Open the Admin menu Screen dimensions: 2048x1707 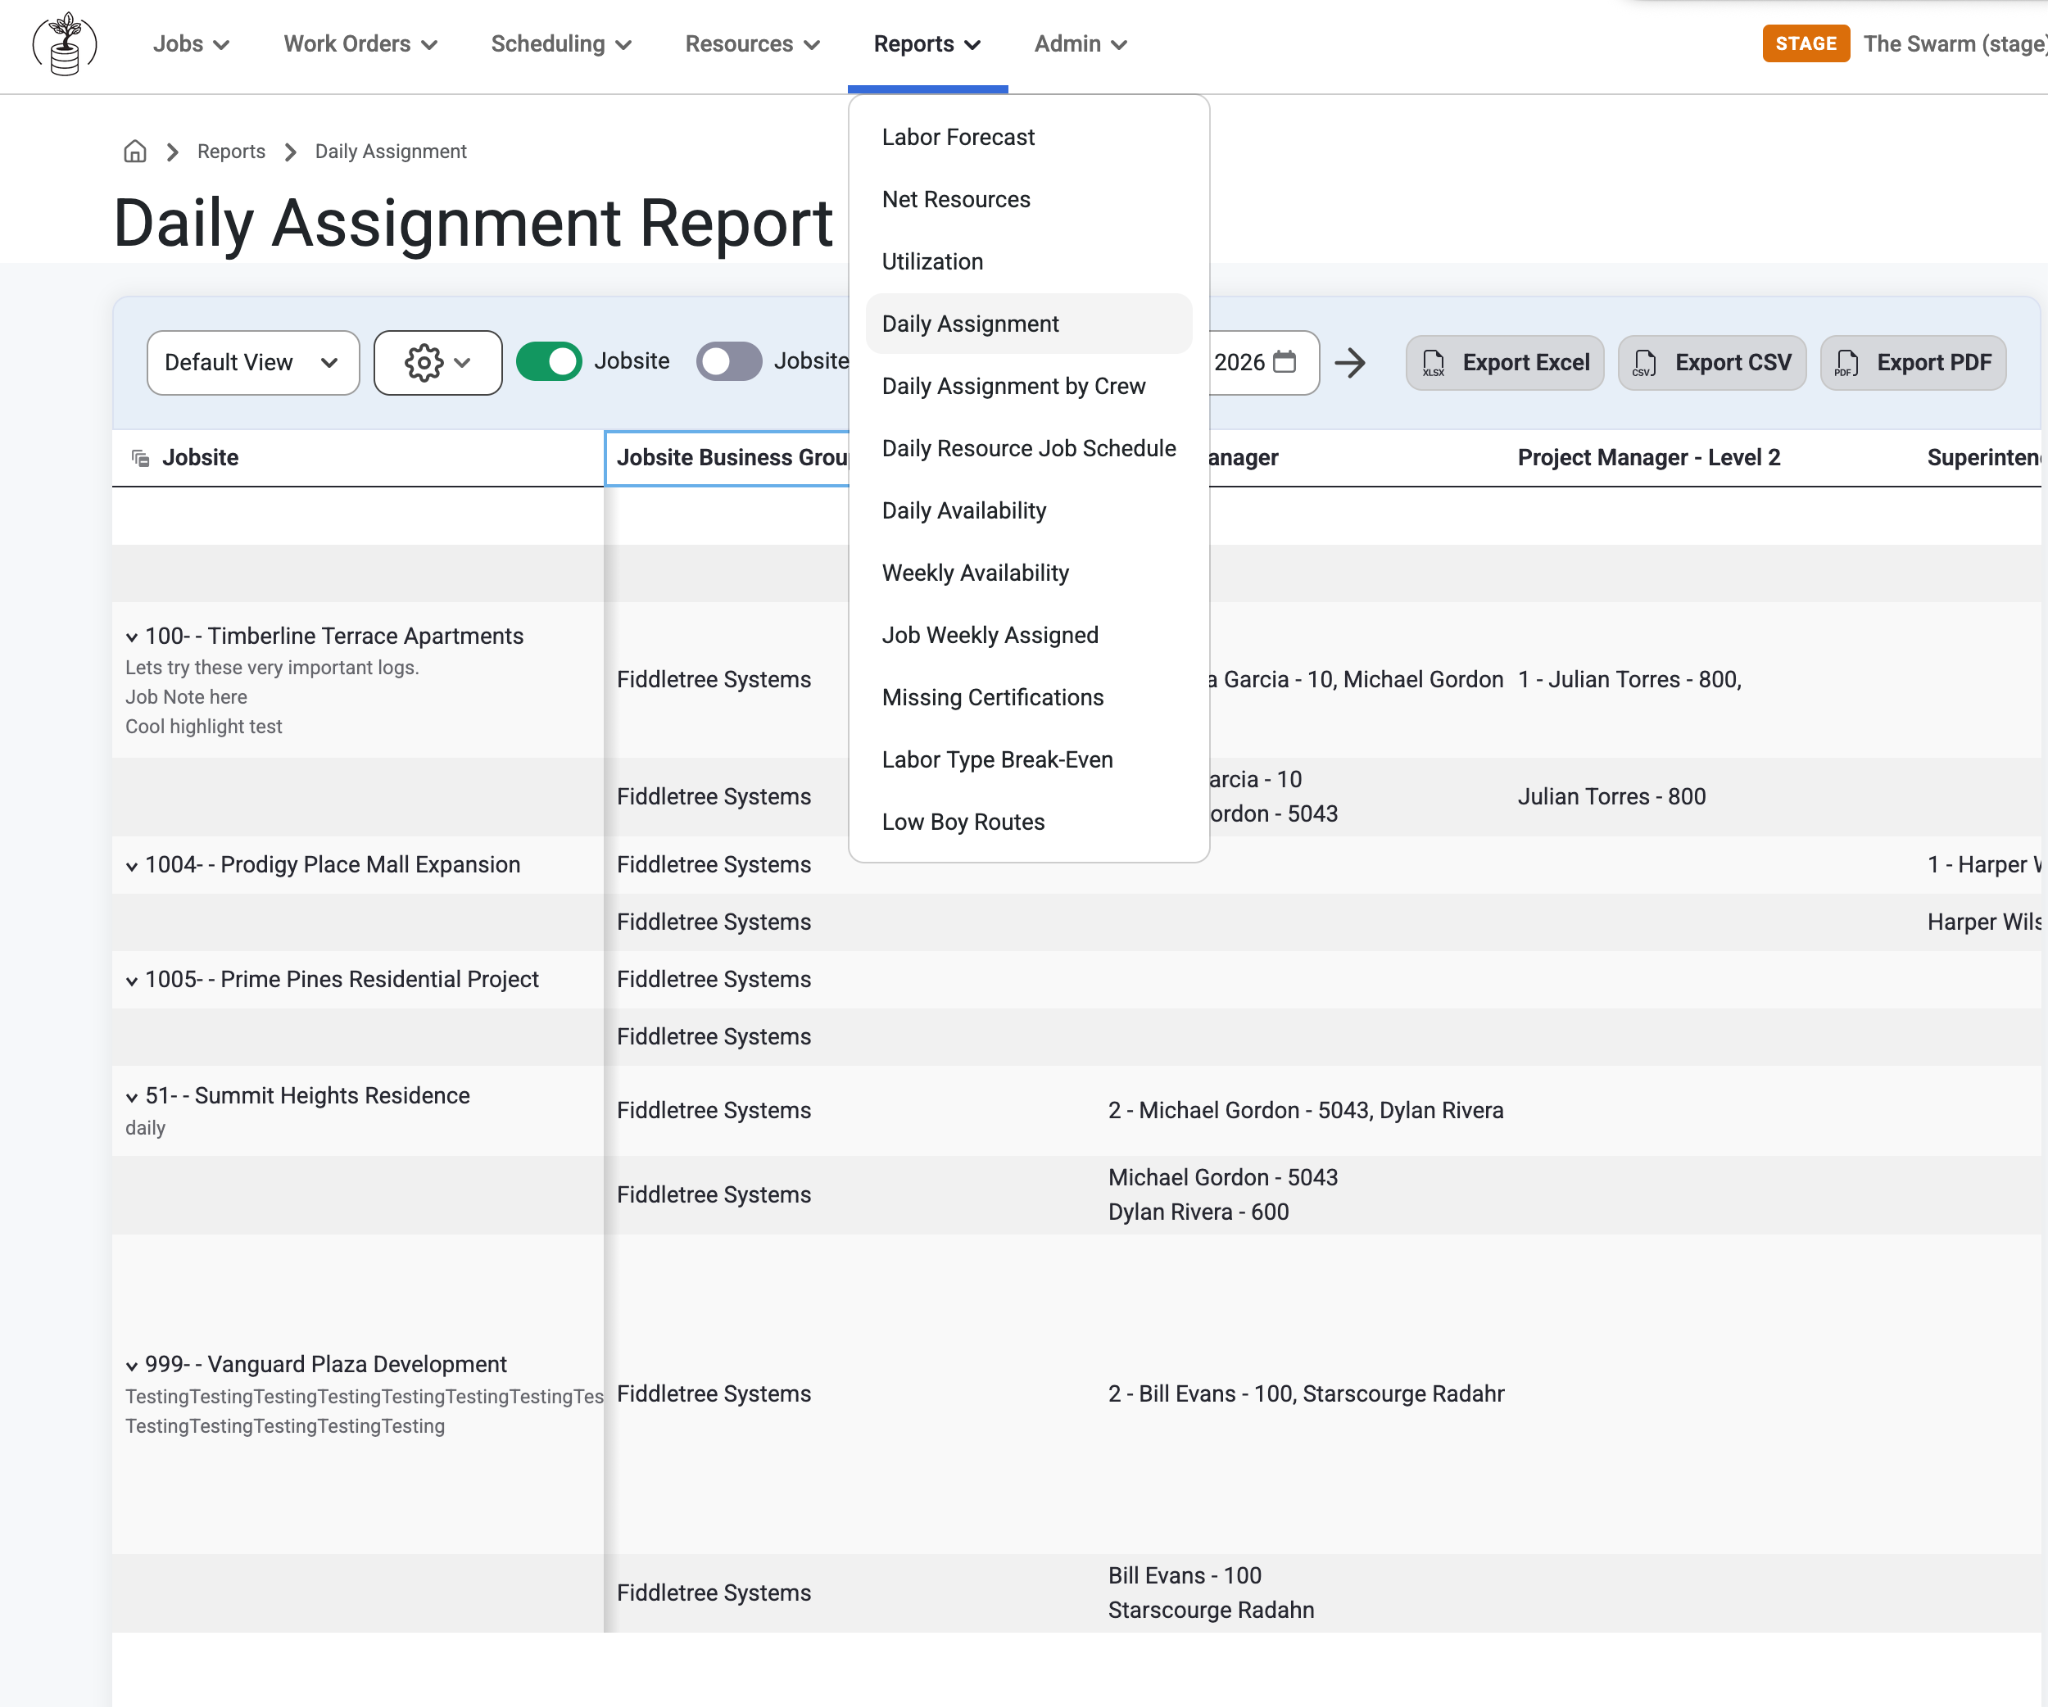click(x=1081, y=44)
